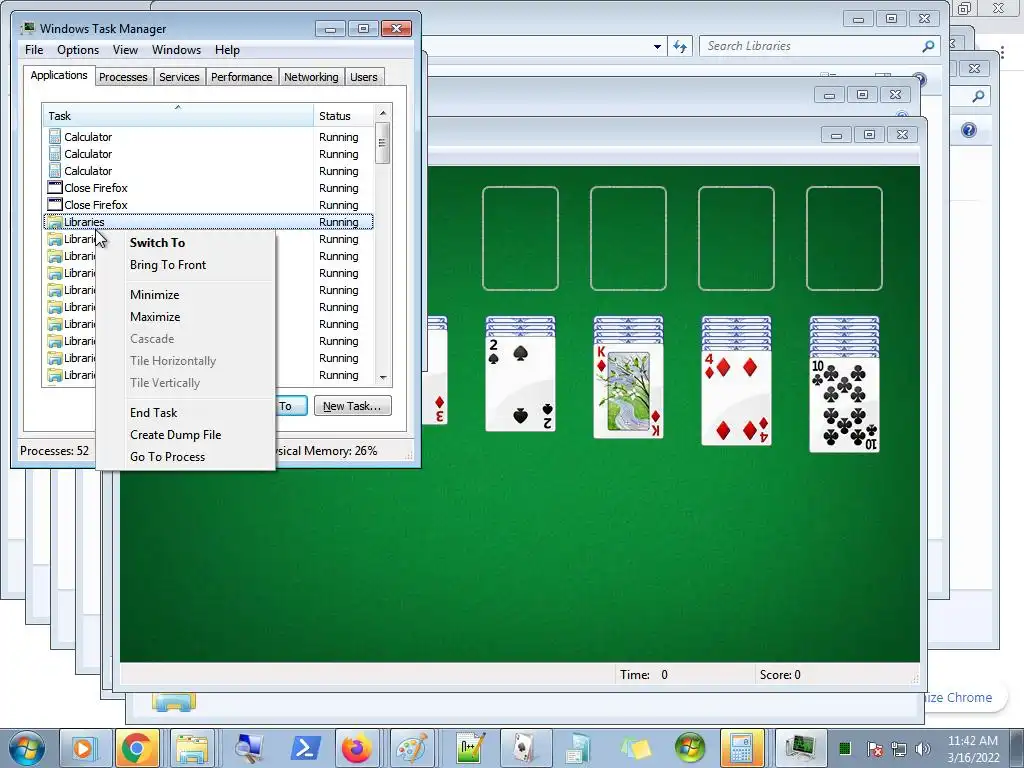Open the Options menu in Task Manager
Viewport: 1024px width, 768px height.
pos(78,50)
